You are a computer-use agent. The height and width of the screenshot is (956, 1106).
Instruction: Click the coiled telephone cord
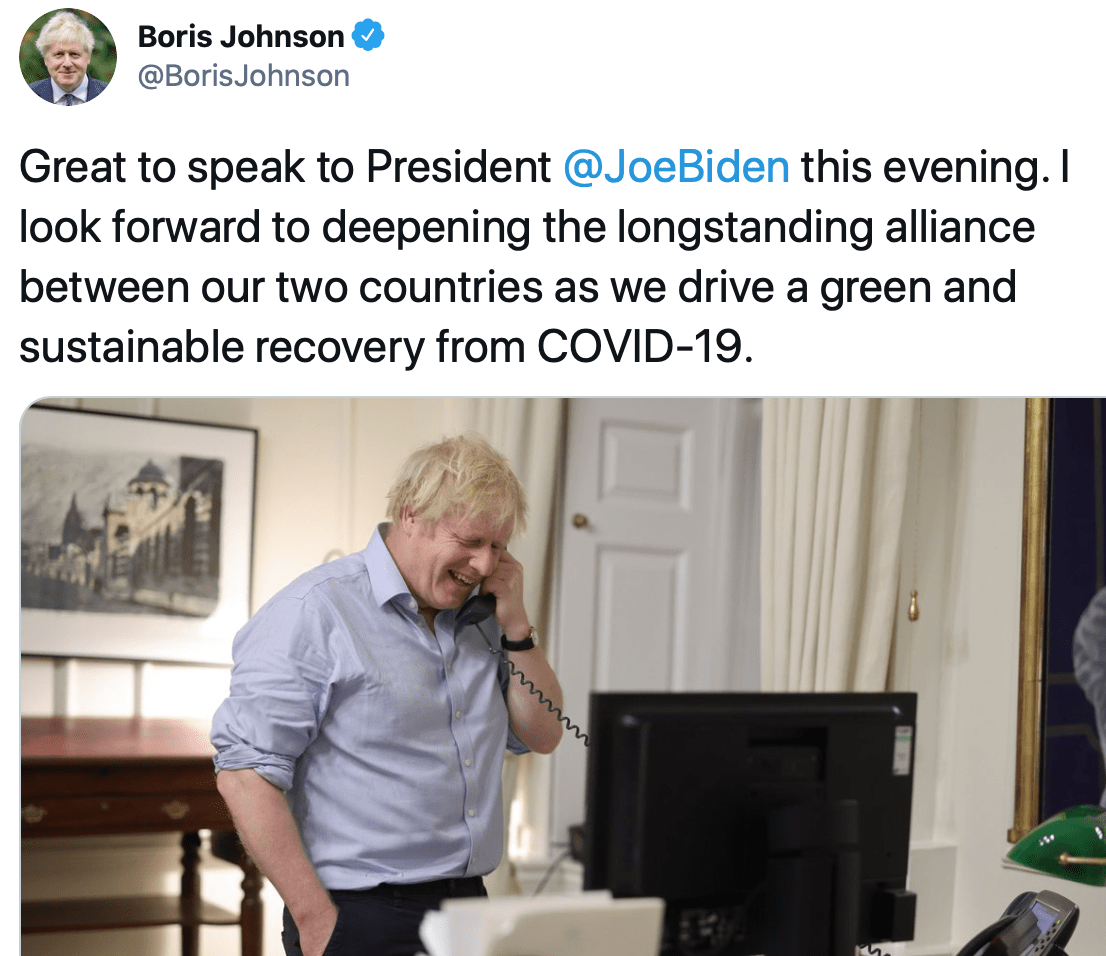(x=543, y=698)
